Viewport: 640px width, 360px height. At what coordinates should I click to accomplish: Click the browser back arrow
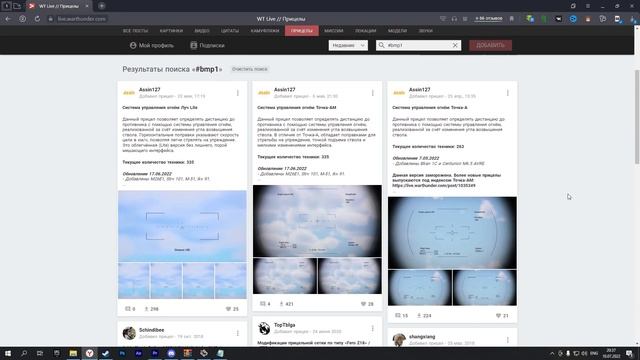(8, 19)
